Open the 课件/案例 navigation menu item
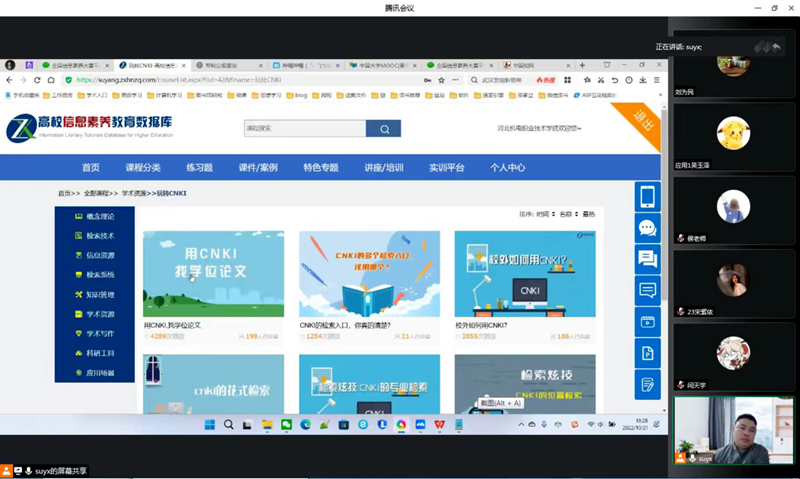 pyautogui.click(x=258, y=168)
